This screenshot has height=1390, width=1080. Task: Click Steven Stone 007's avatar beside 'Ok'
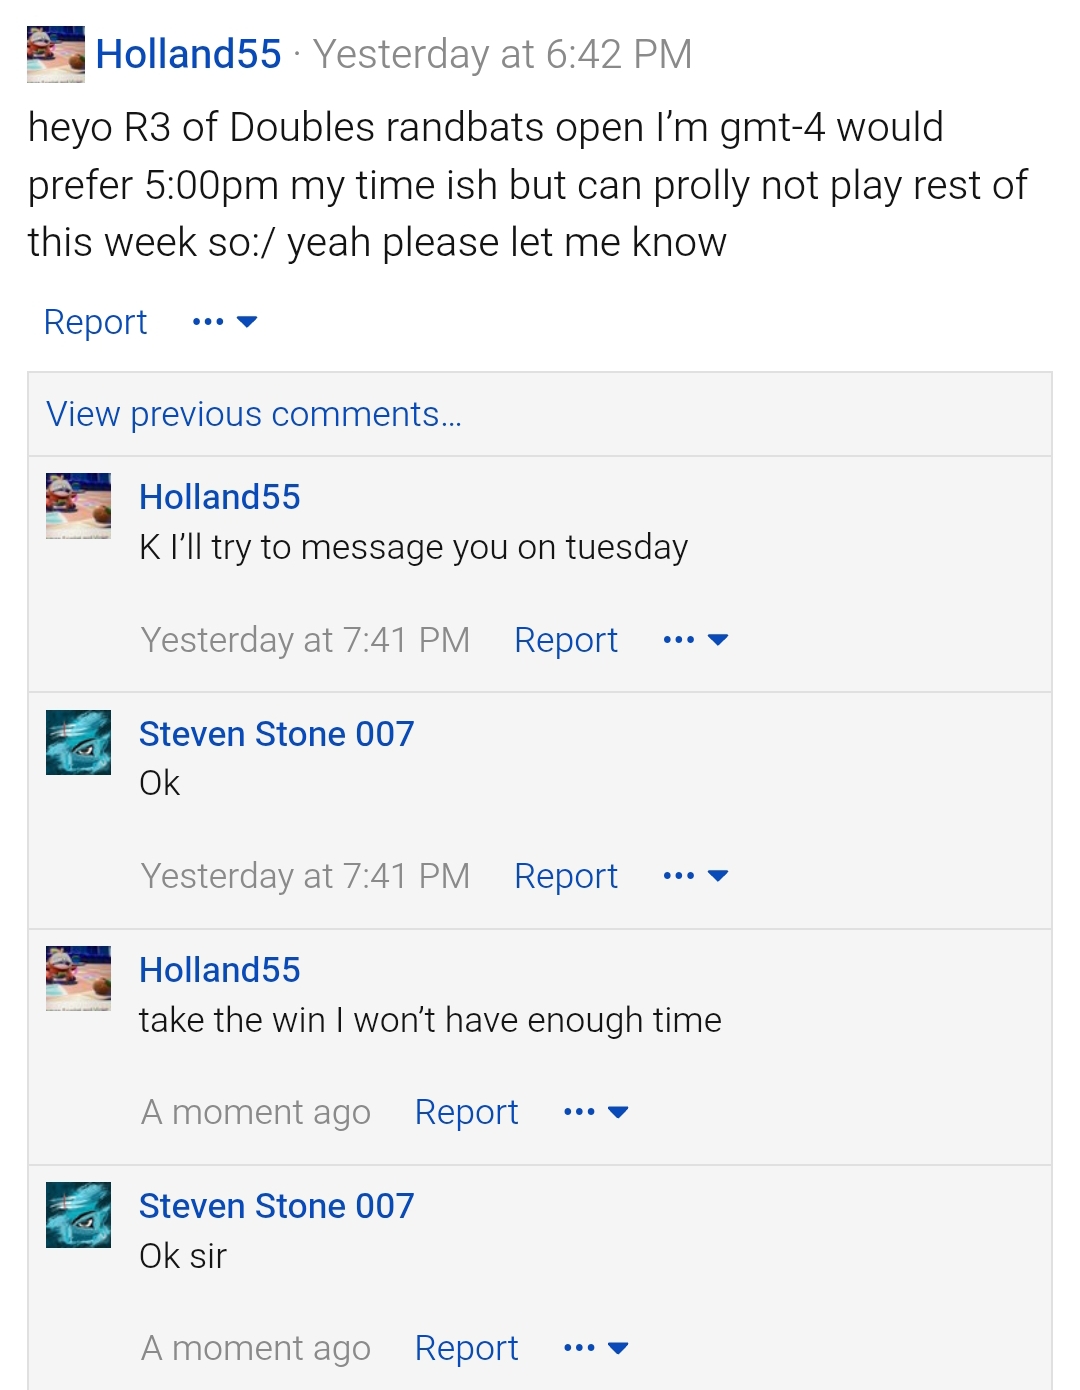(x=78, y=743)
